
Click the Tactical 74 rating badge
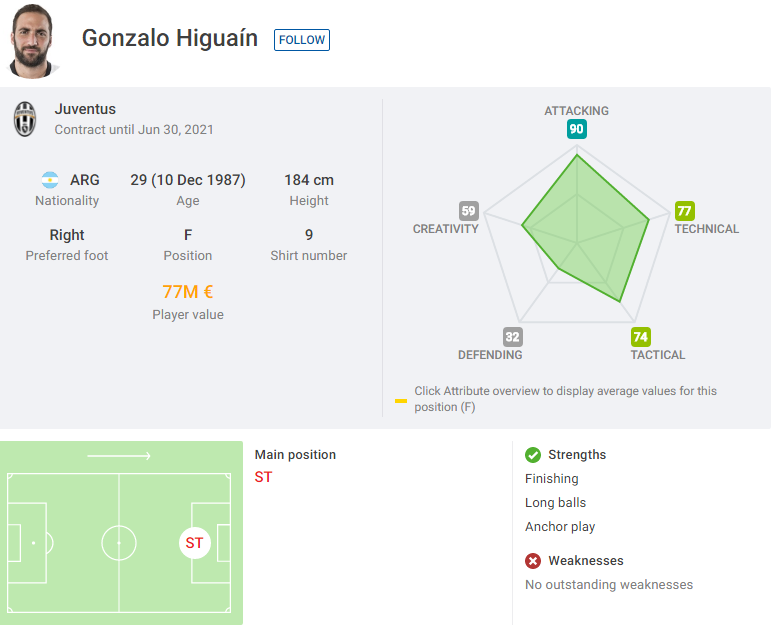(641, 337)
